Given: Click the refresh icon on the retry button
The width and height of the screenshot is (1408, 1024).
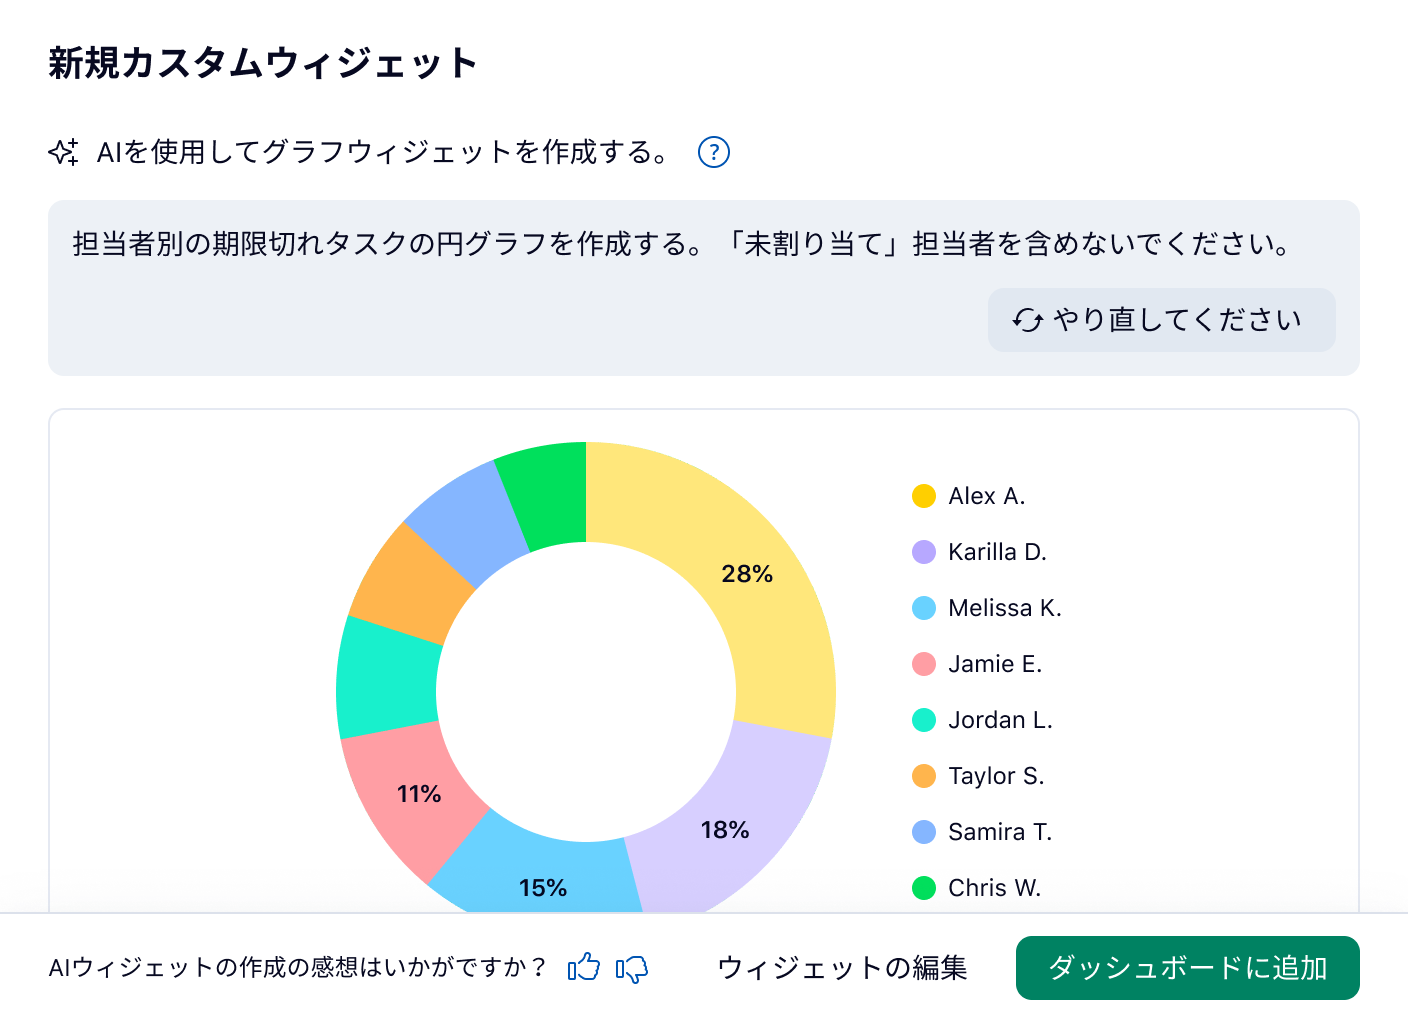Looking at the screenshot, I should 1027,320.
